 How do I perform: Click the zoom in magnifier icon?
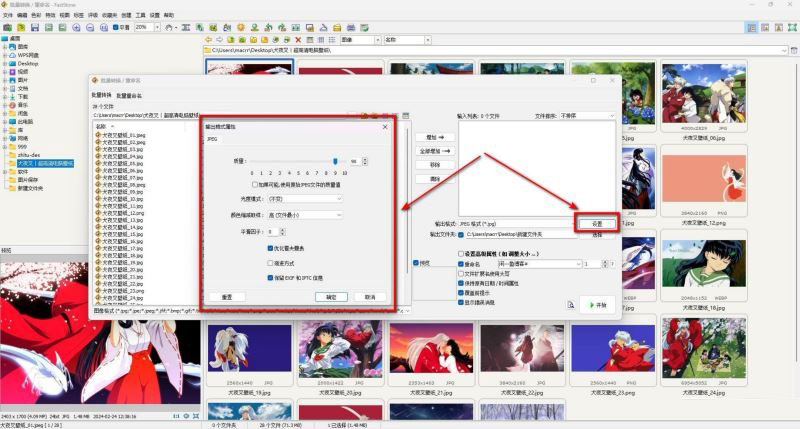(x=76, y=28)
